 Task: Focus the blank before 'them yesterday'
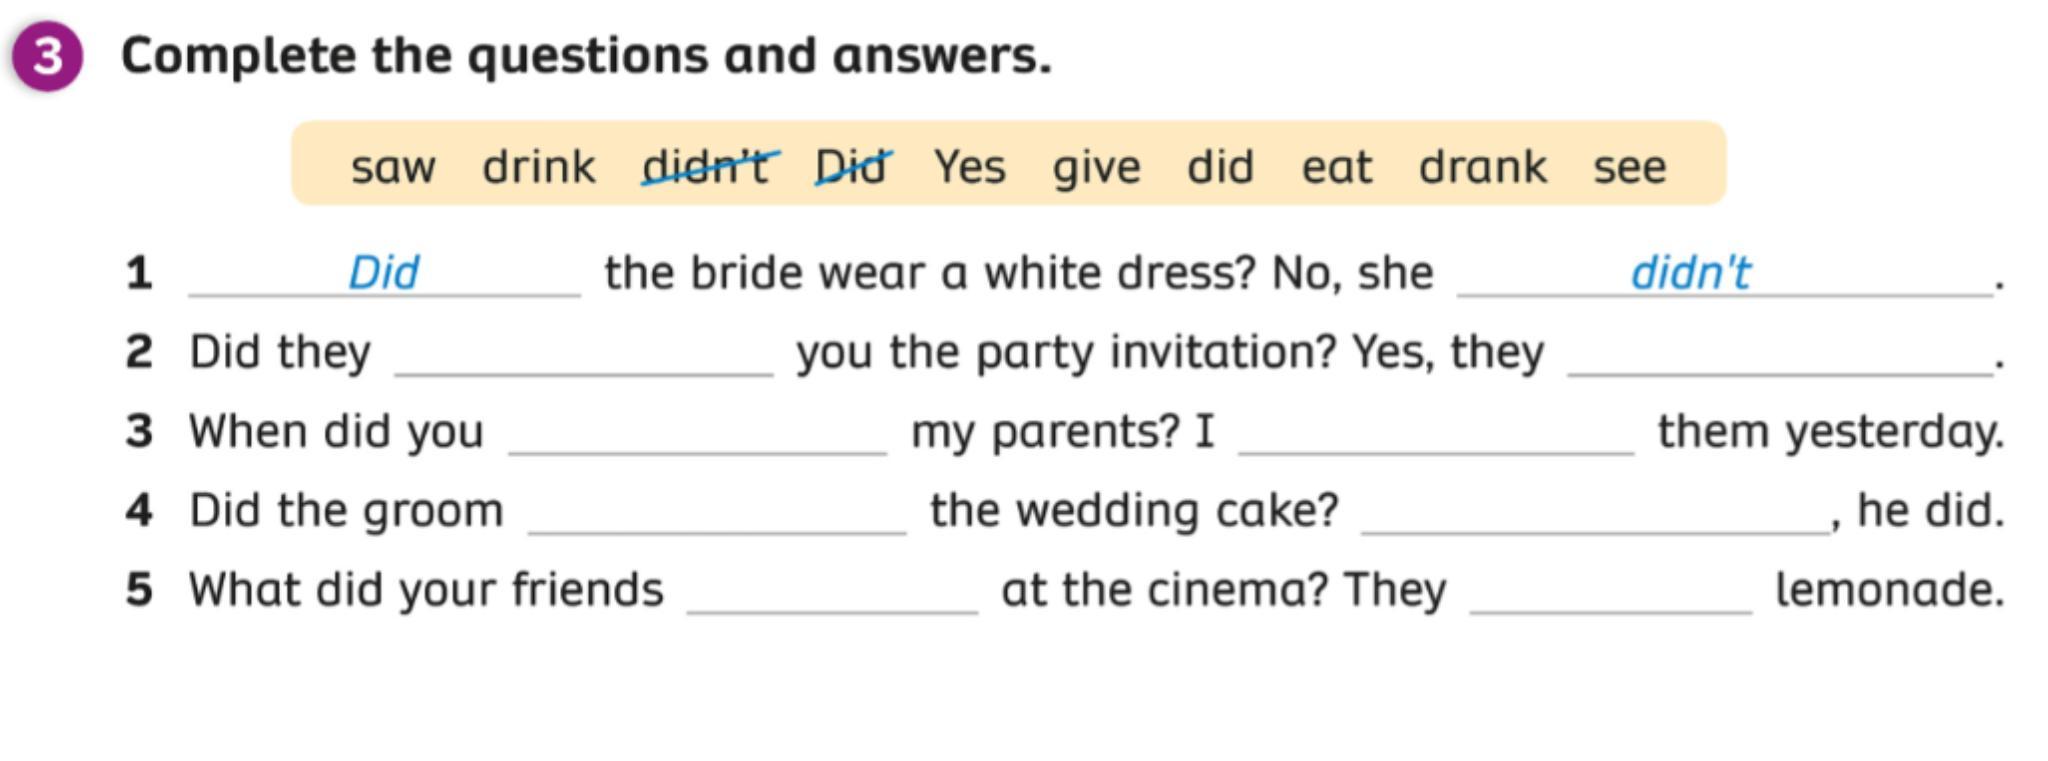[1436, 436]
